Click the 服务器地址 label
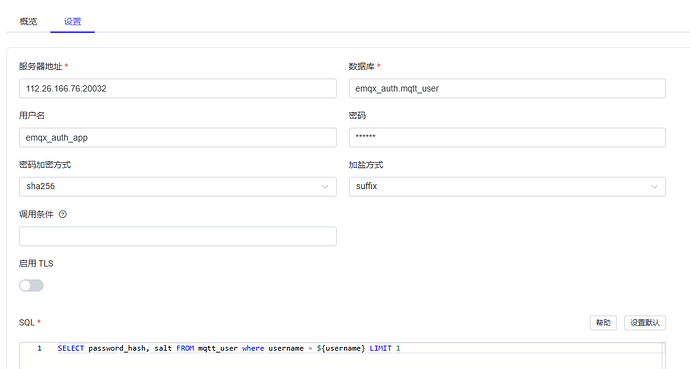 coord(40,66)
